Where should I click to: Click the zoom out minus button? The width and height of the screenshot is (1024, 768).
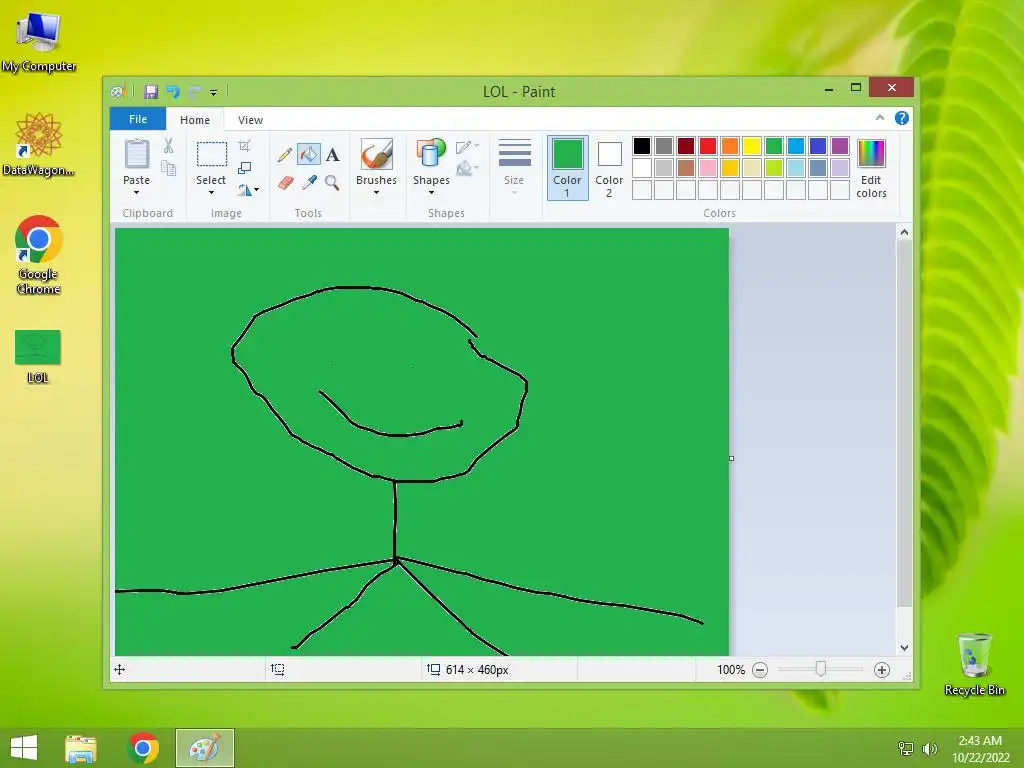coord(760,670)
